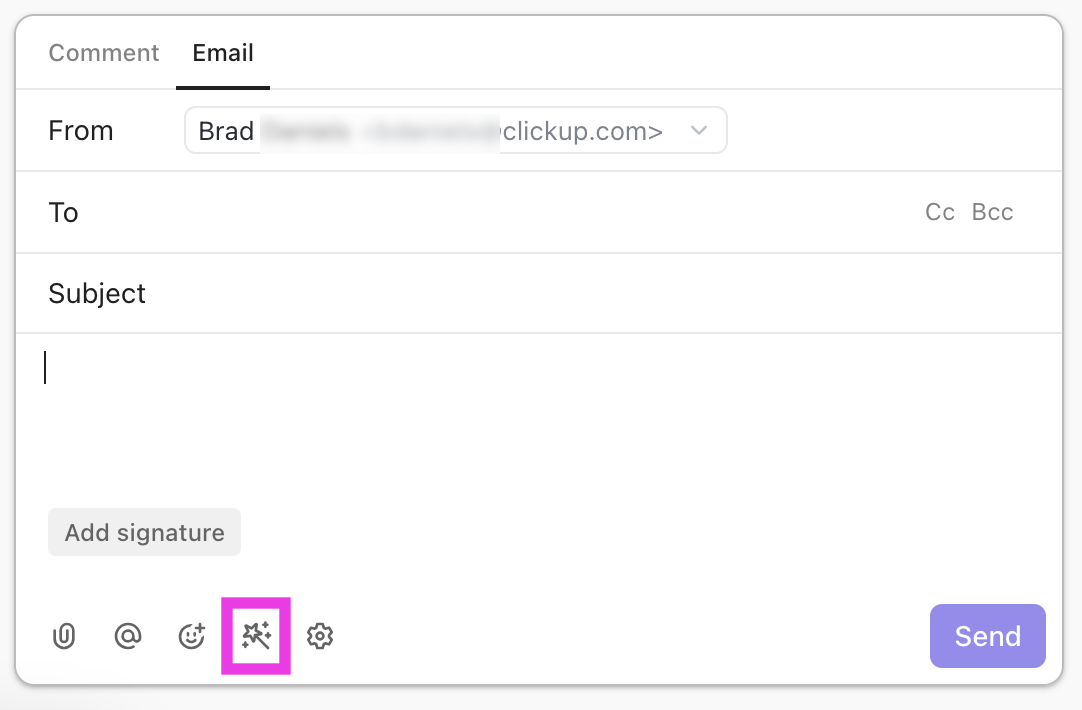Viewport: 1082px width, 710px height.
Task: Expand the From address chevron
Action: 700,131
